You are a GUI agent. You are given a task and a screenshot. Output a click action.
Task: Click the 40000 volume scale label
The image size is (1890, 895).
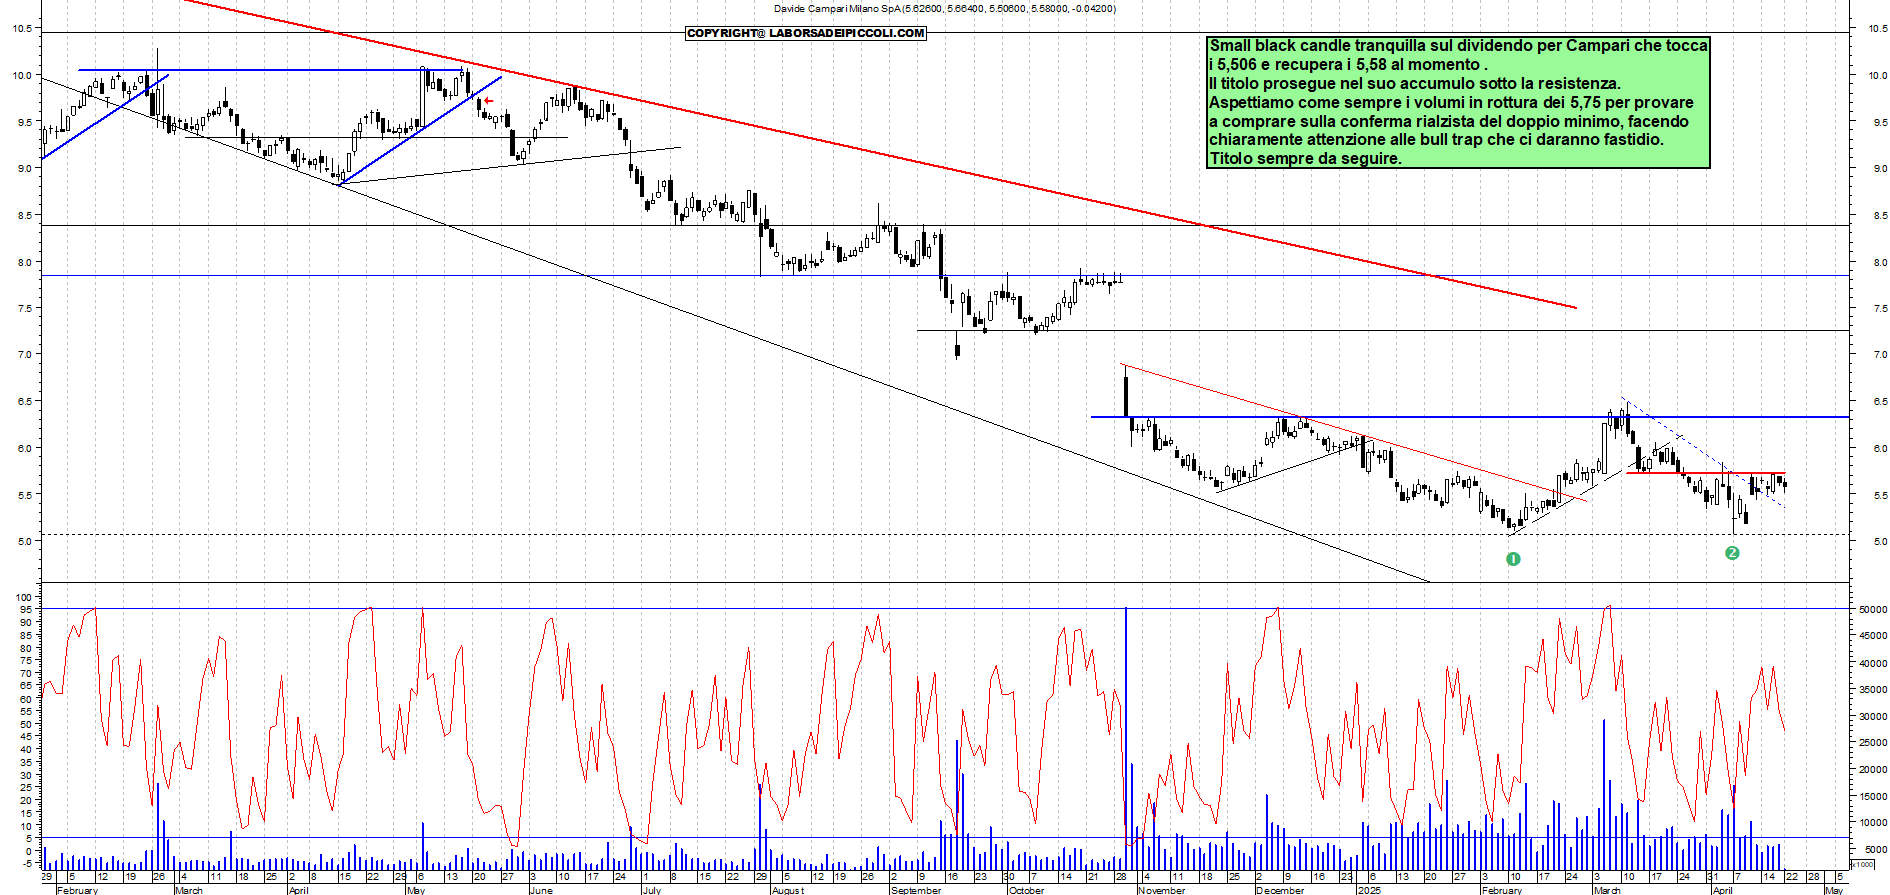(x=1872, y=663)
